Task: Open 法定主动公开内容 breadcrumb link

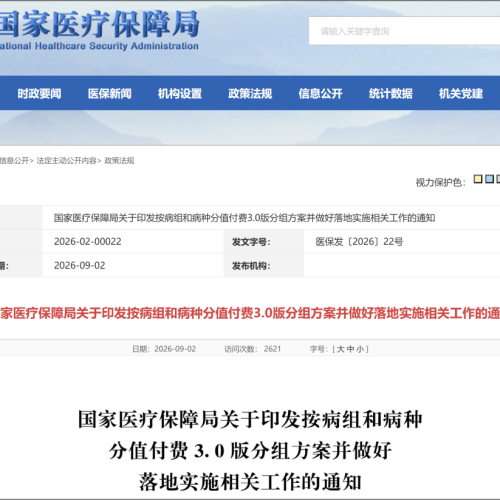Action: tap(66, 161)
